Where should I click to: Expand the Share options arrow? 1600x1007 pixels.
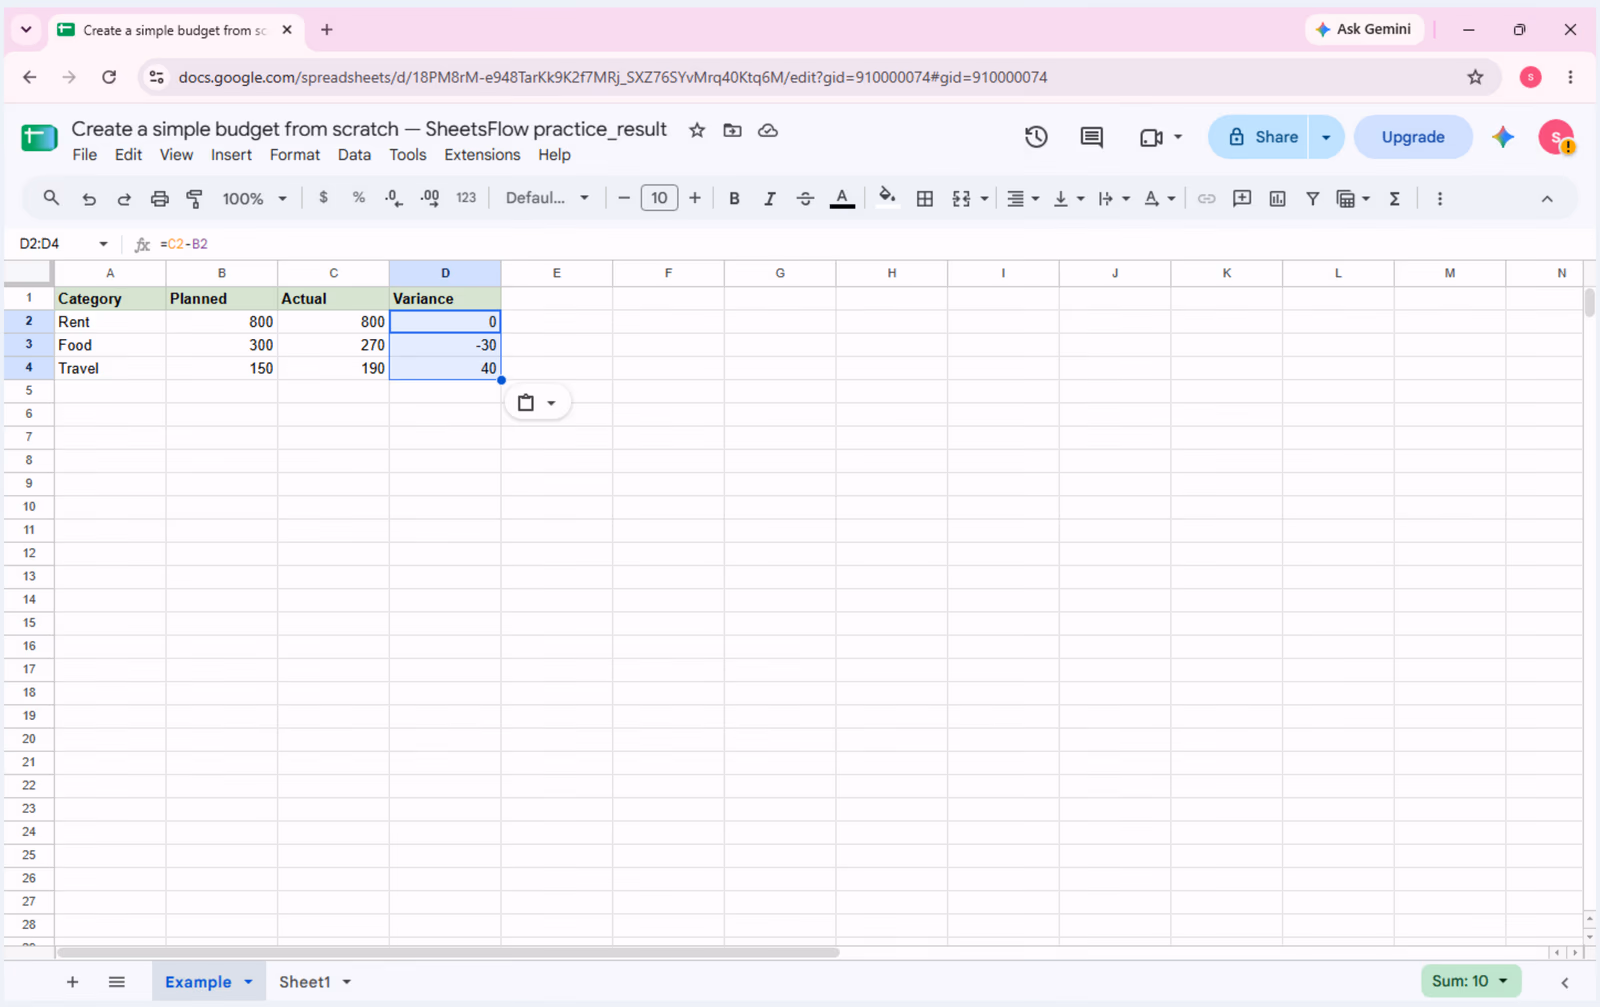[x=1326, y=137]
